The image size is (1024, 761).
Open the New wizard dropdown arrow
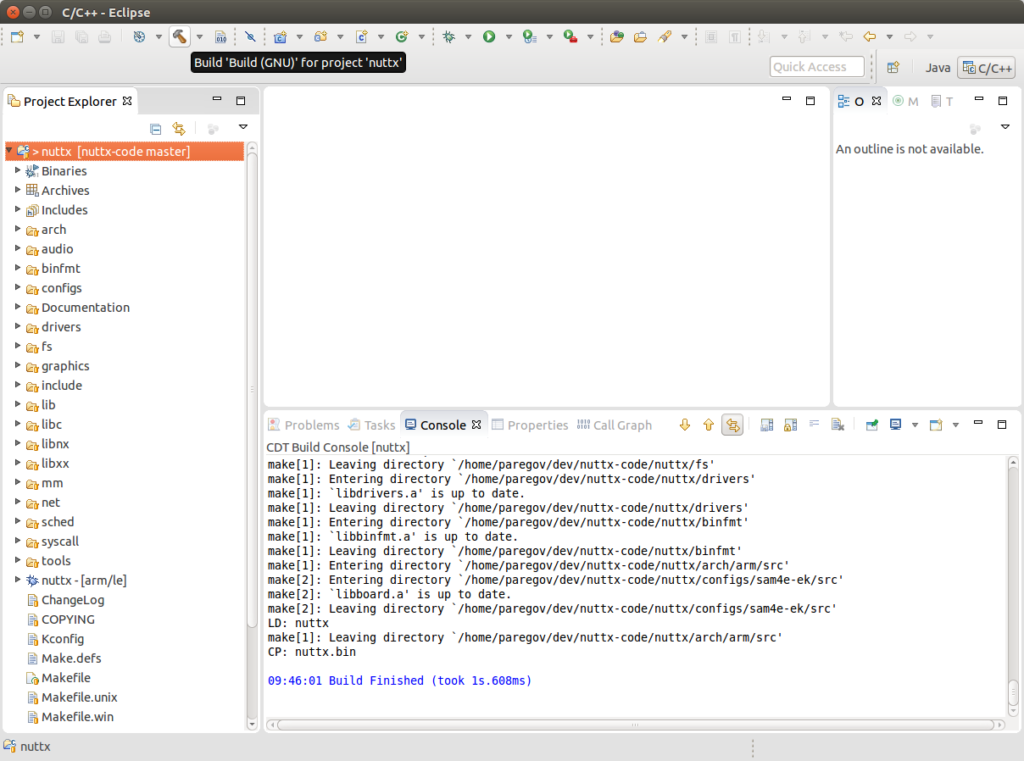[x=37, y=37]
